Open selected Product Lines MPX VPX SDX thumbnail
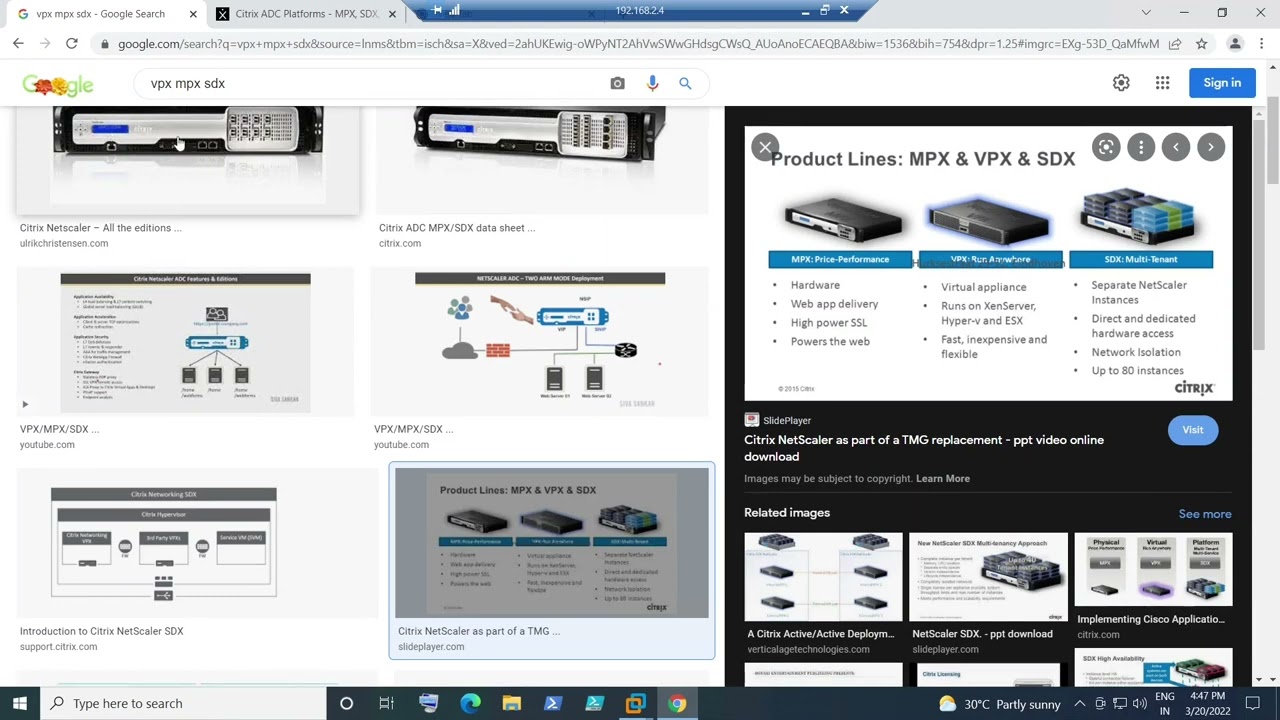 (552, 543)
